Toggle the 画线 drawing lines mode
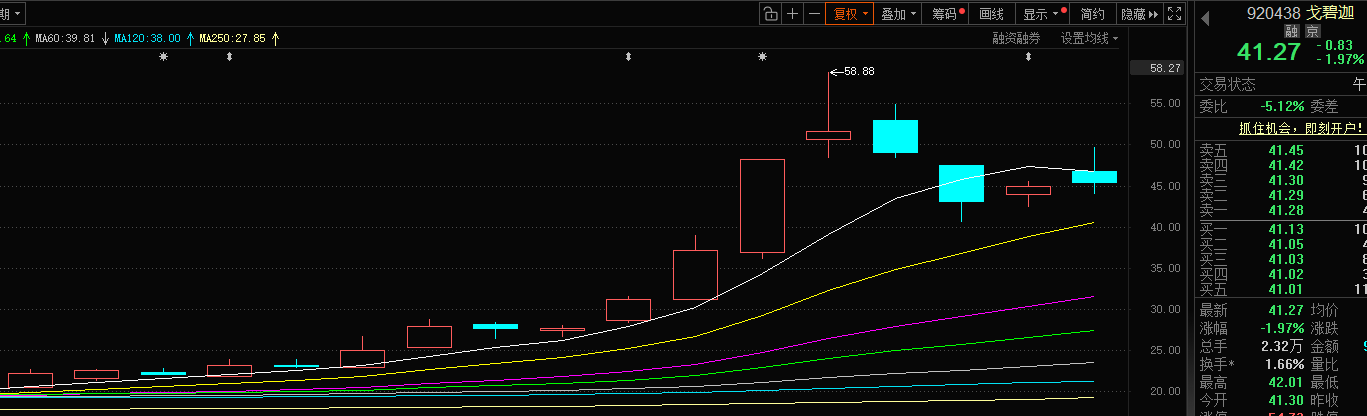This screenshot has width=1367, height=416. [991, 14]
